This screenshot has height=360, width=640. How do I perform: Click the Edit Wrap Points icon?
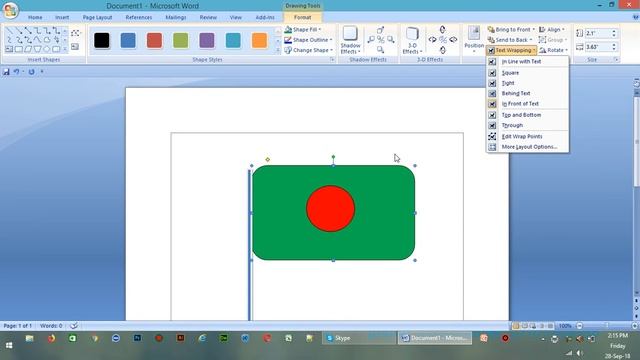pos(492,136)
